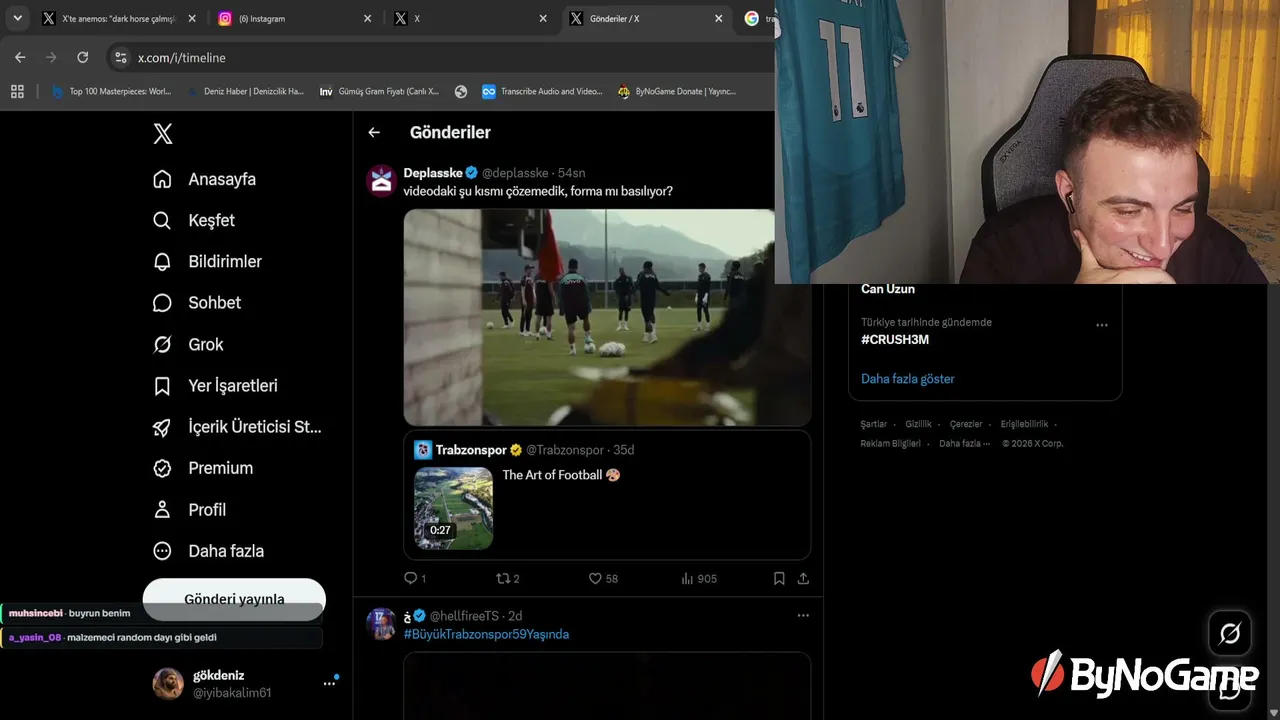Open Gizlilik footer link

point(918,424)
